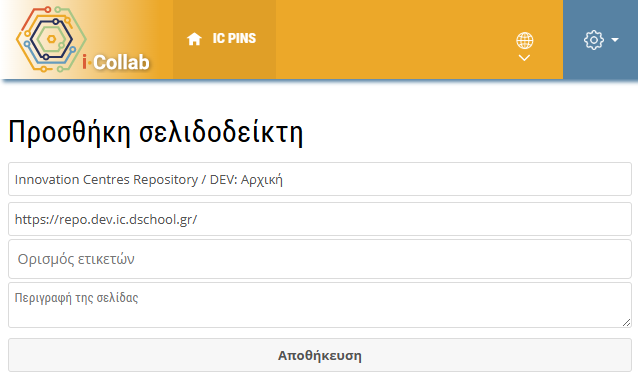Expand the chevron under the globe icon
The width and height of the screenshot is (638, 380).
524,58
